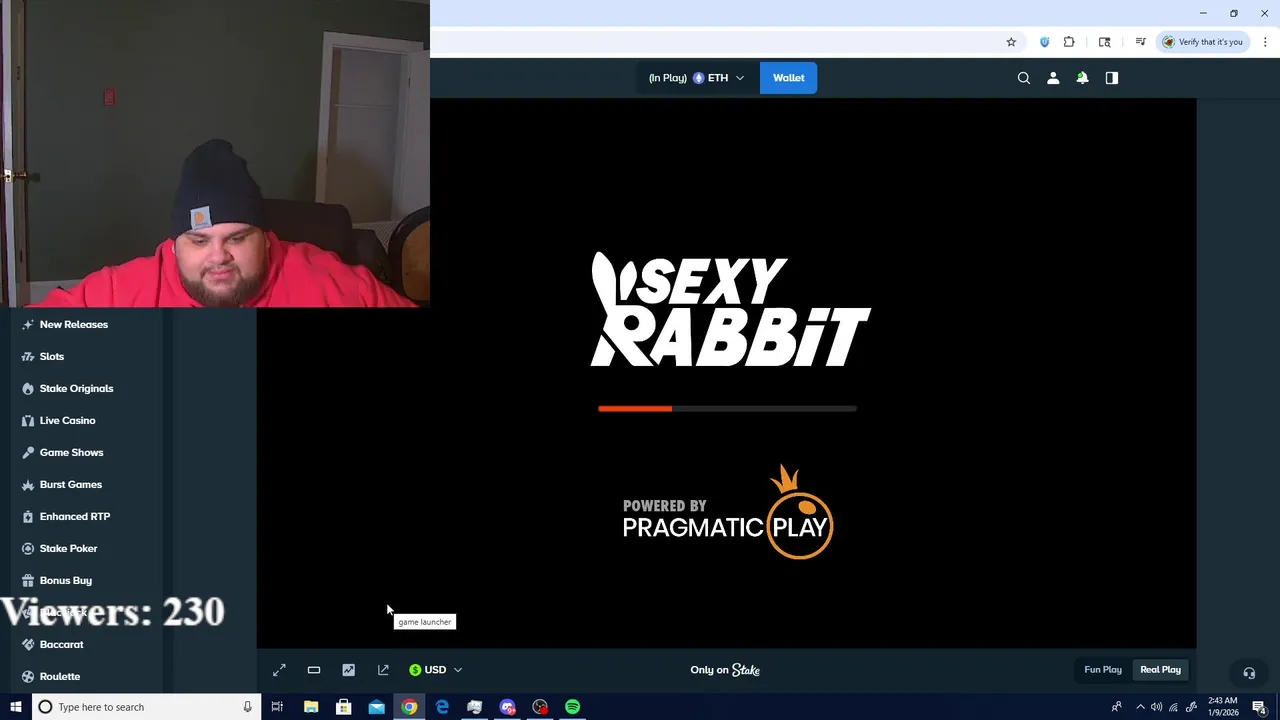Open the user profile icon
Screen dimensions: 1280x720
click(x=1053, y=78)
